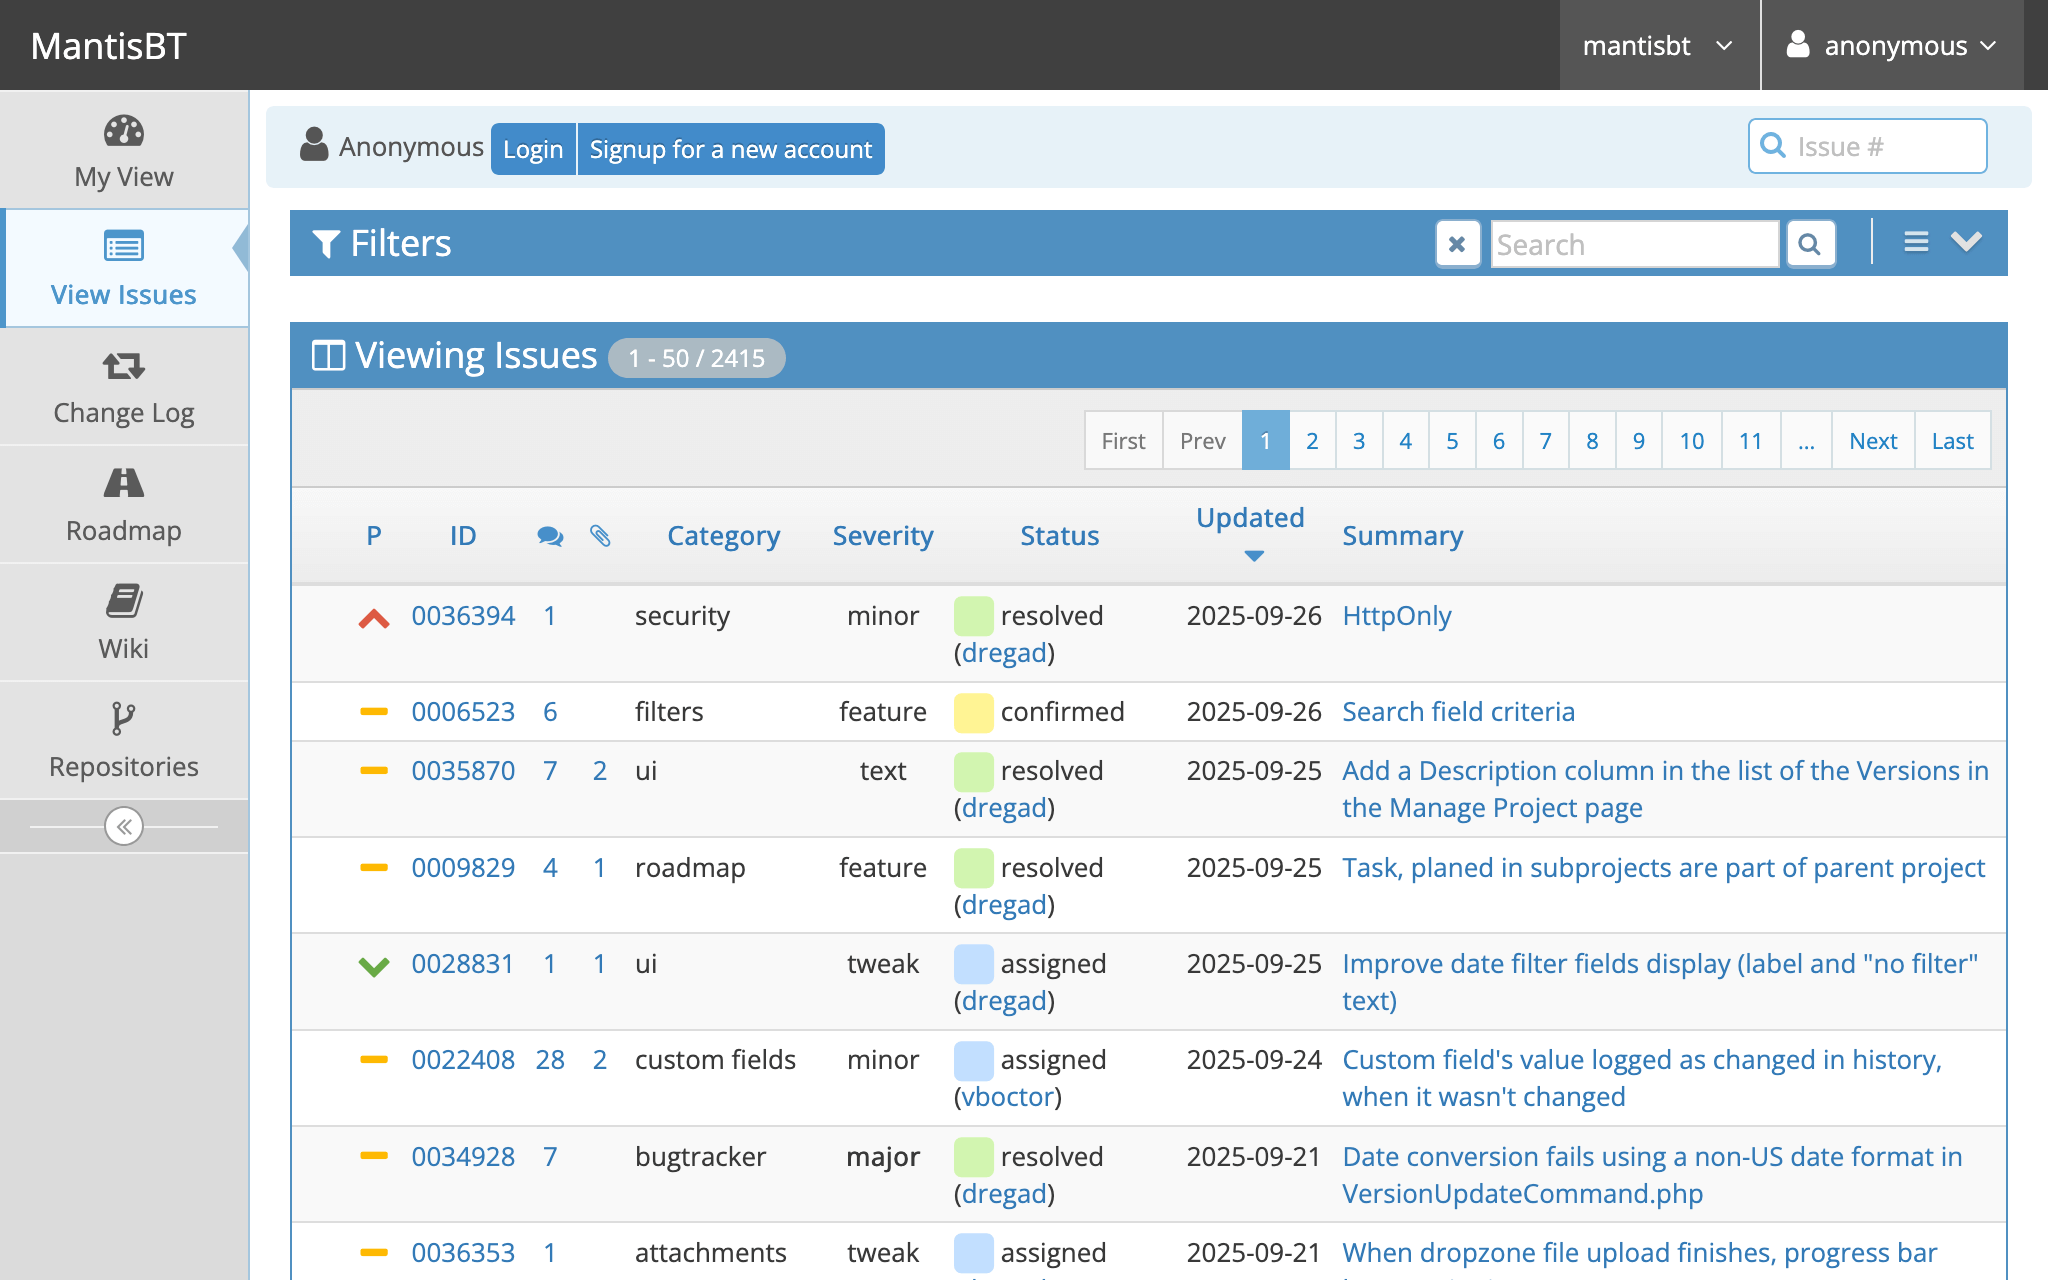Expand the anonymous user menu

coord(1892,46)
